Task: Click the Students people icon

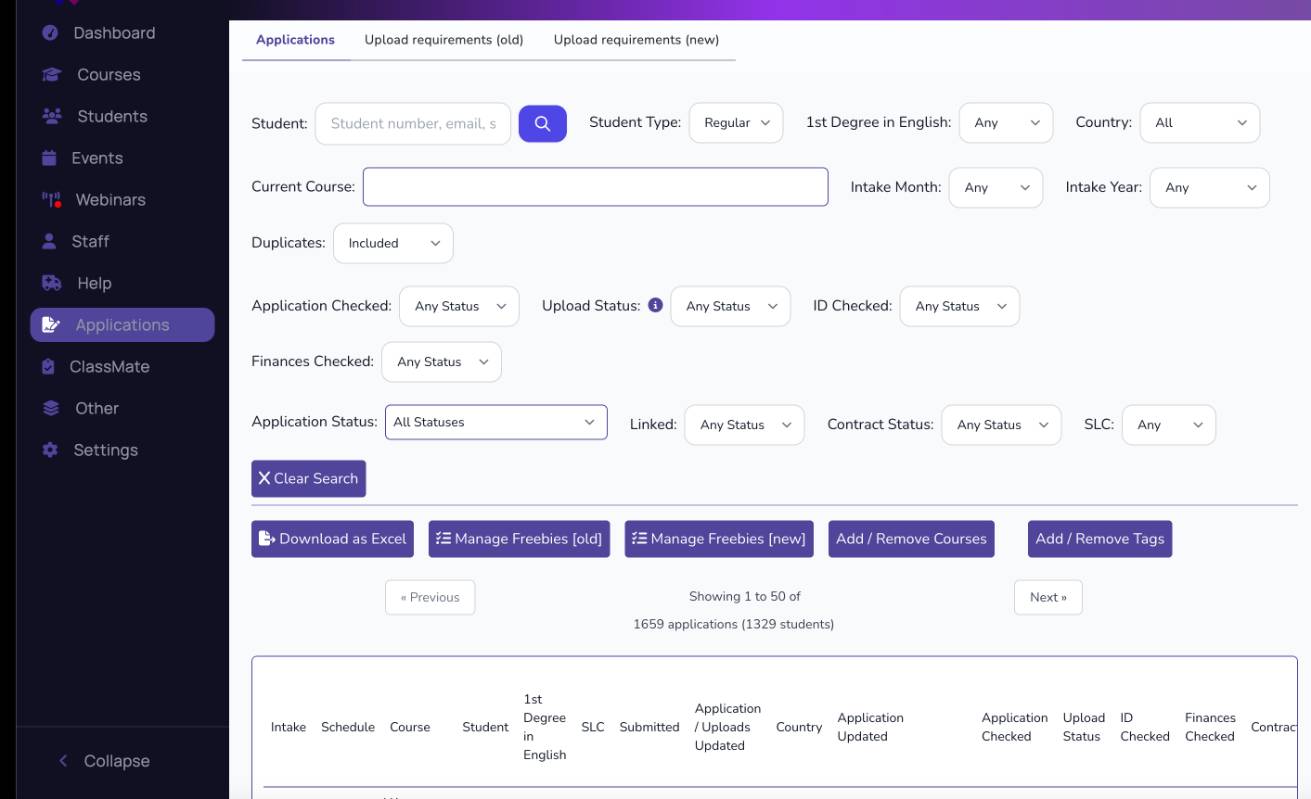Action: pos(51,116)
